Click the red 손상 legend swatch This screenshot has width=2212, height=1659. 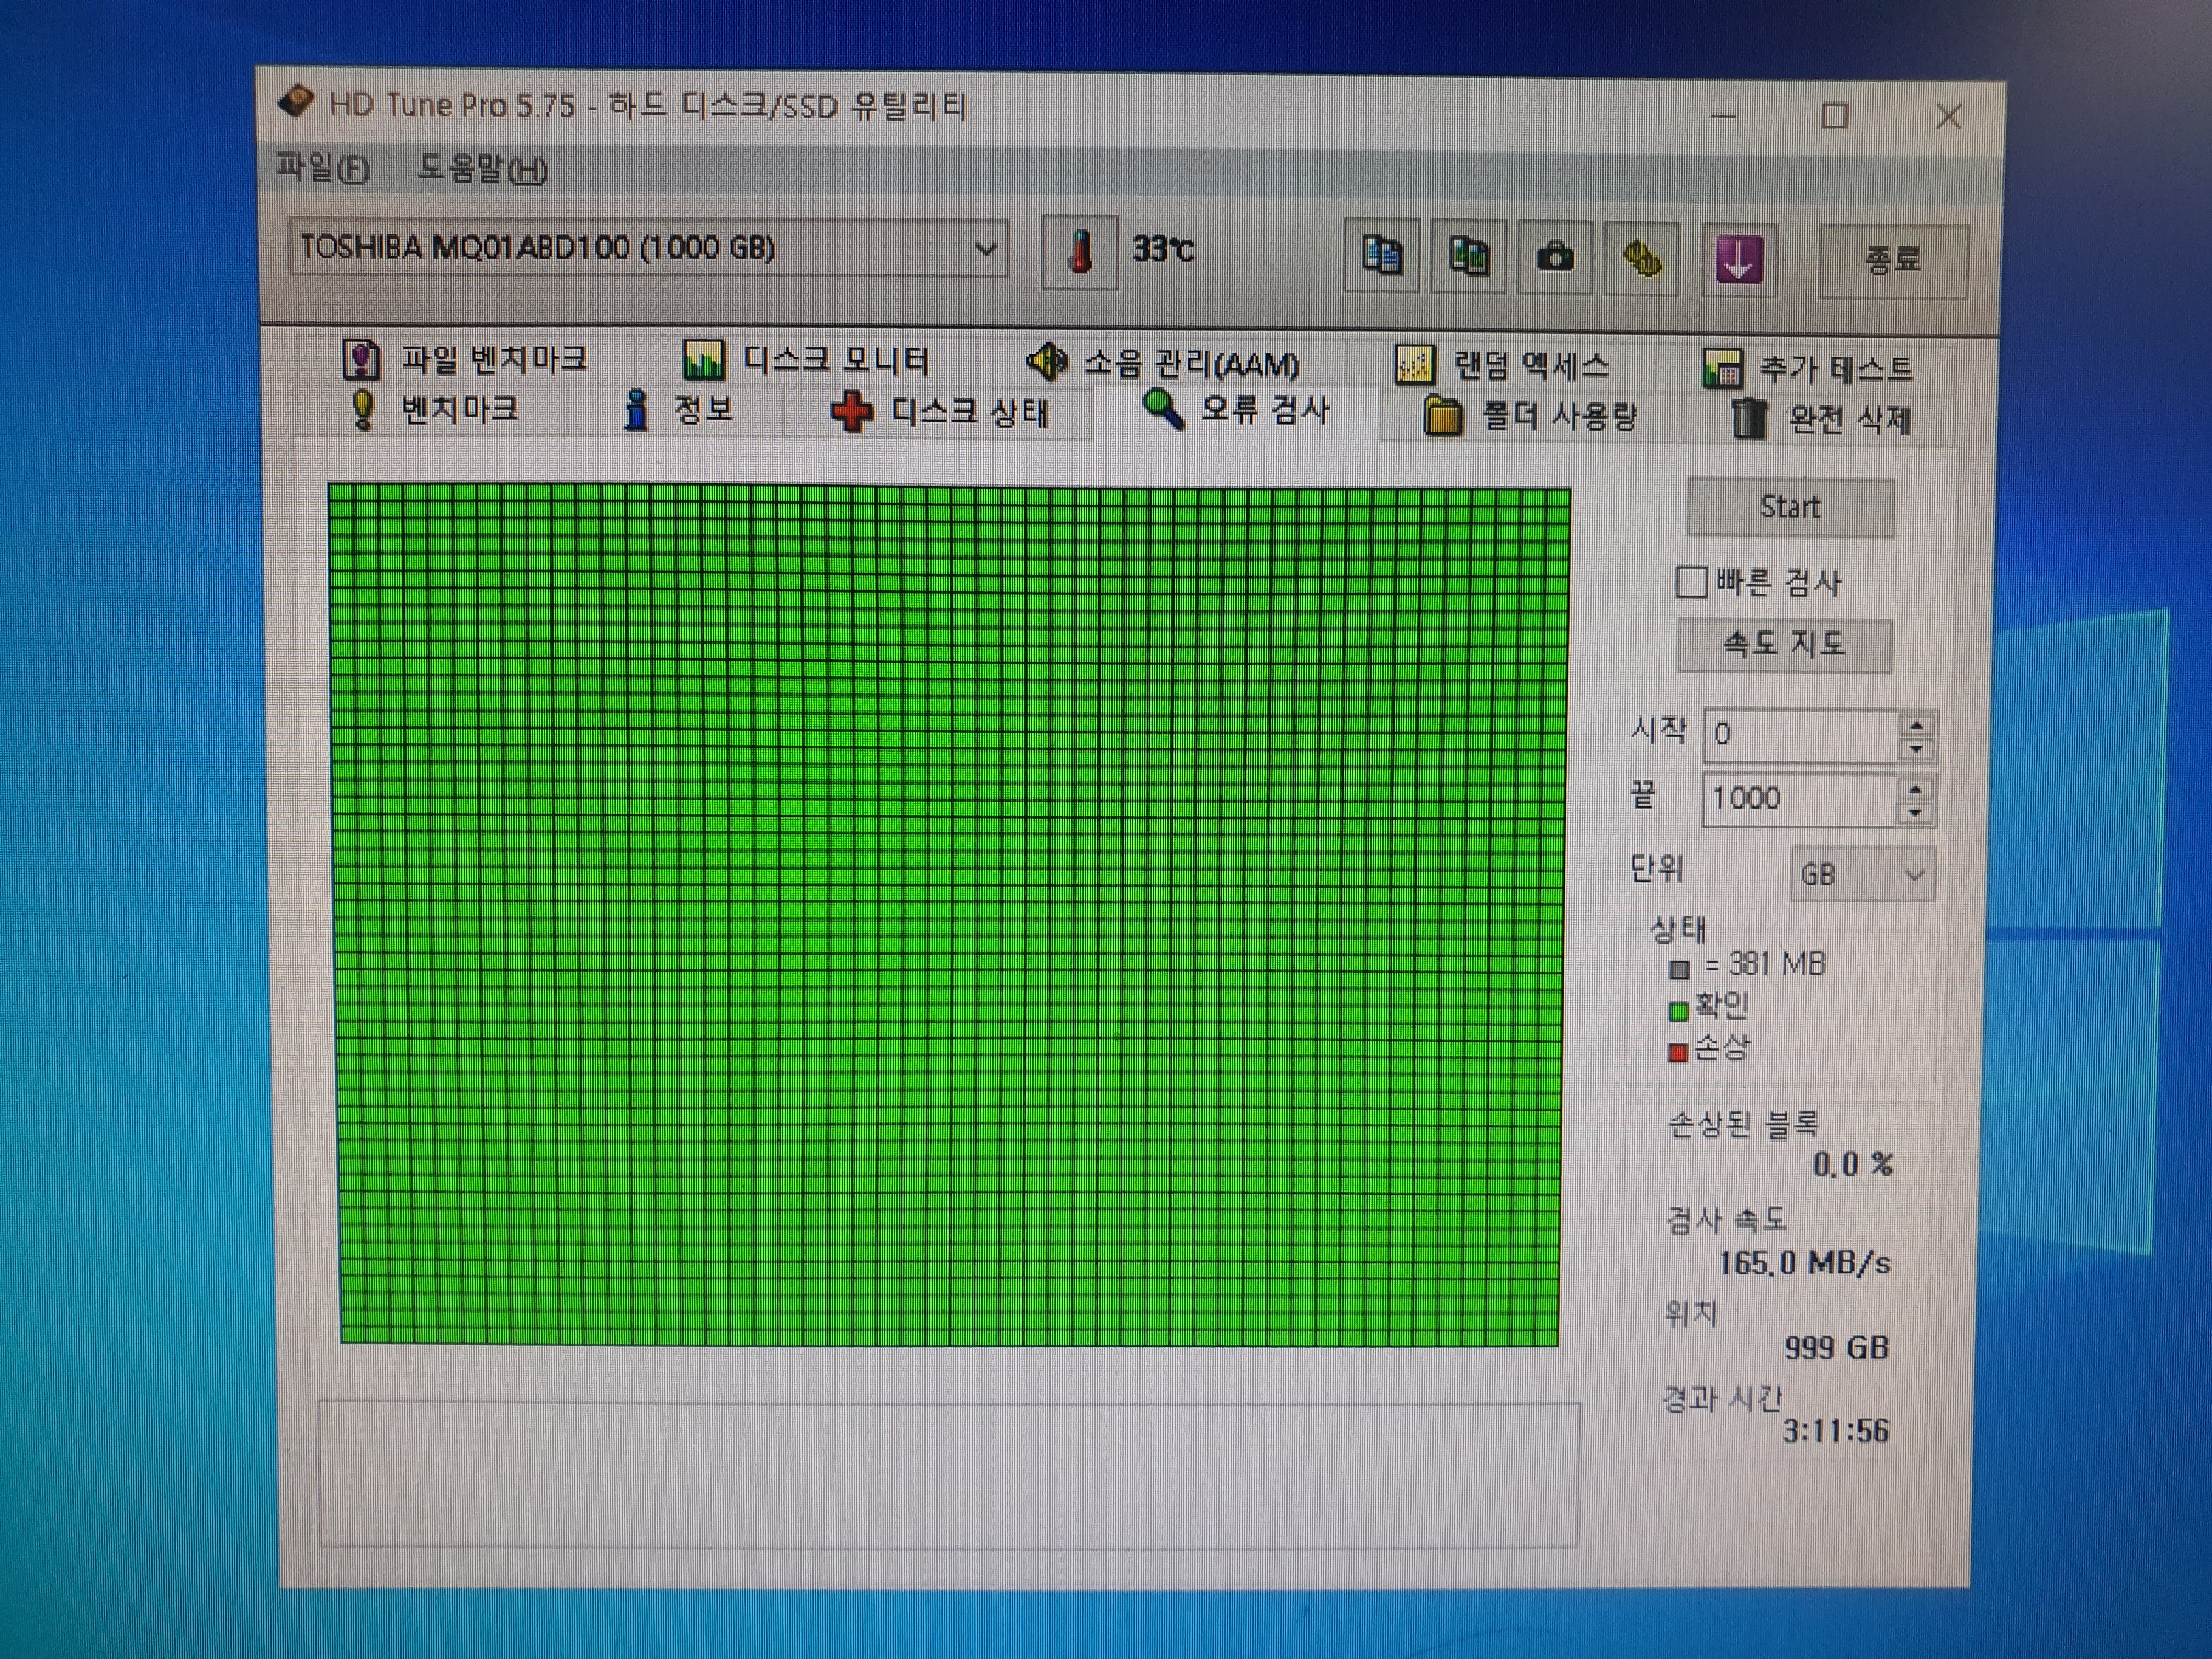pos(1679,1053)
